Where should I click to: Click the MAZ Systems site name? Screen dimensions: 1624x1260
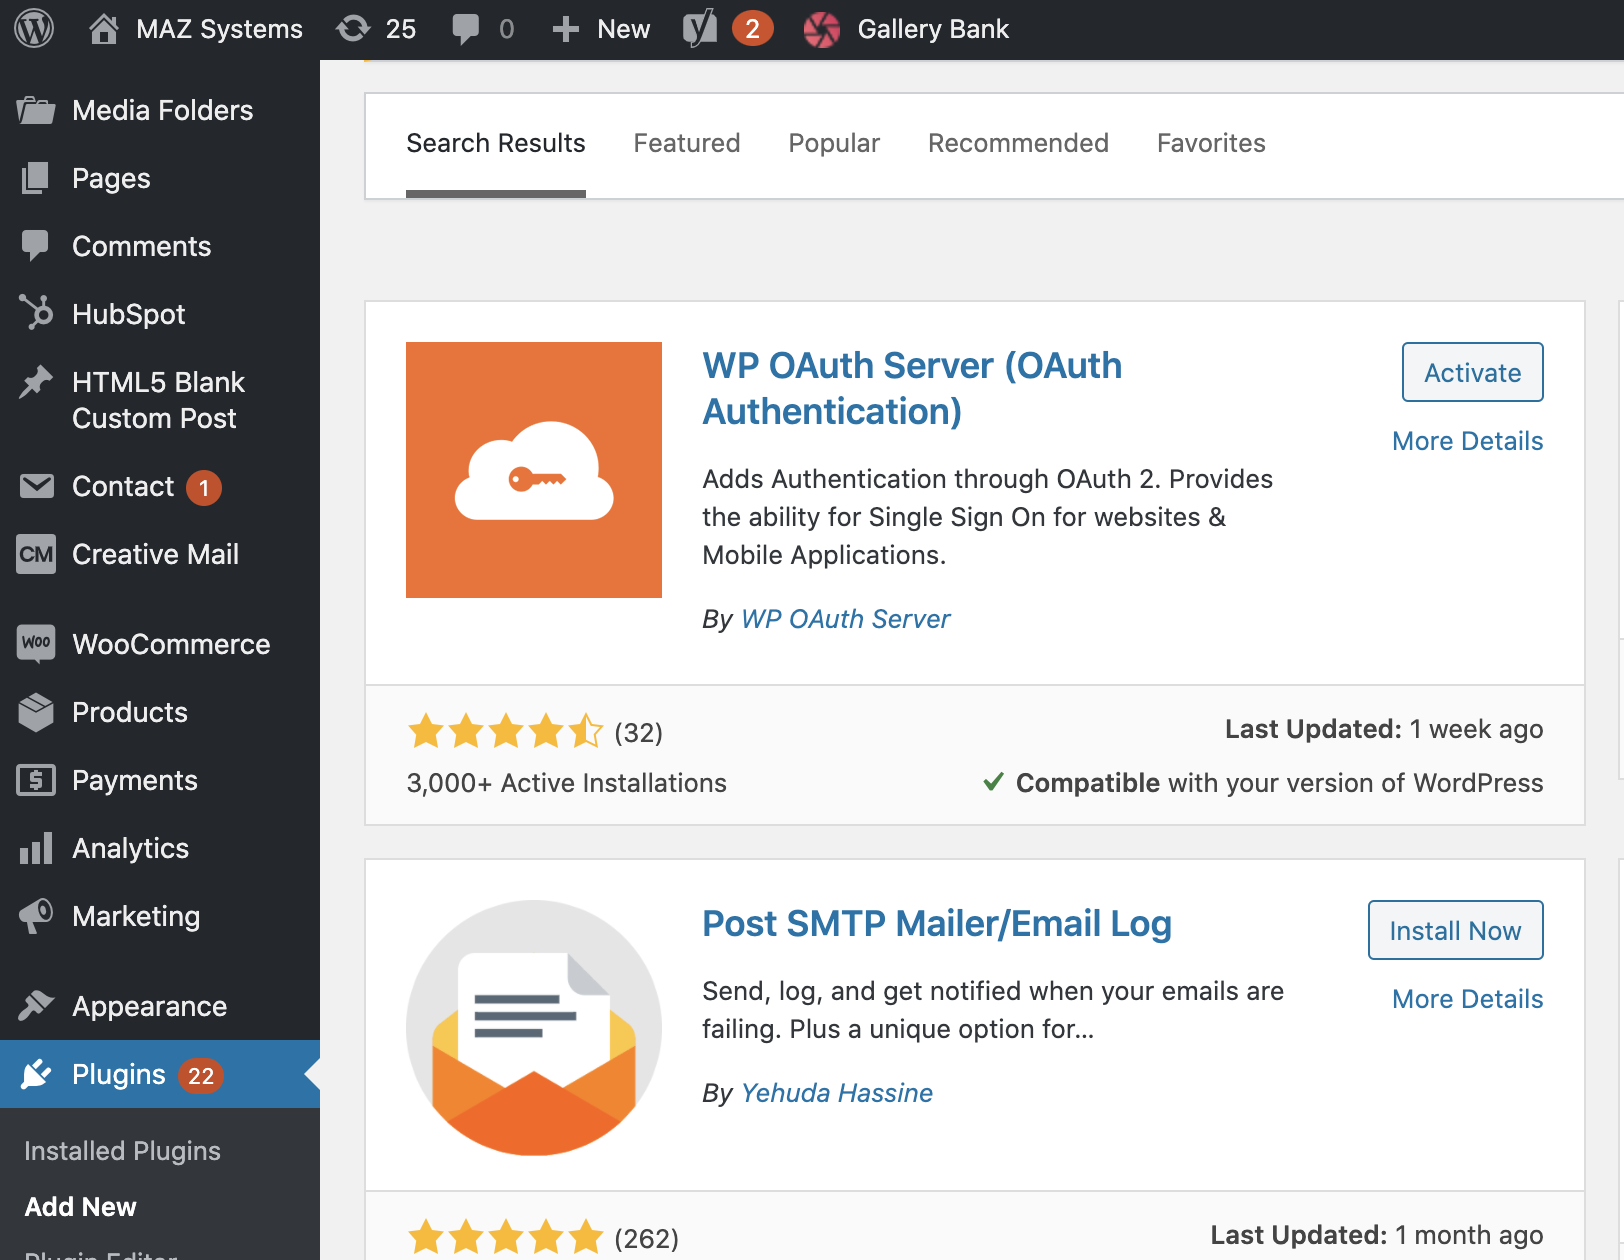pos(219,29)
